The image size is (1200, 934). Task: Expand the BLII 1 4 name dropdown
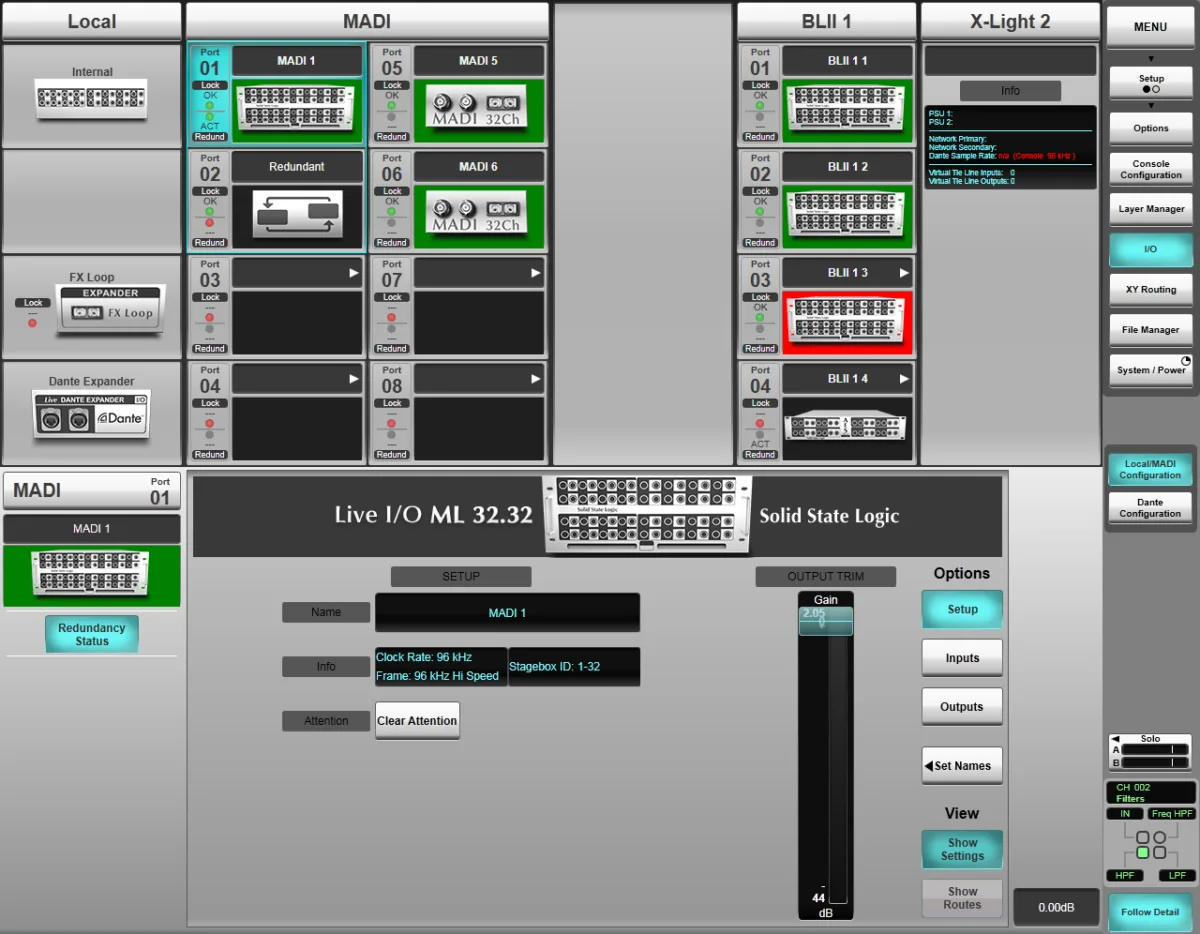click(904, 378)
